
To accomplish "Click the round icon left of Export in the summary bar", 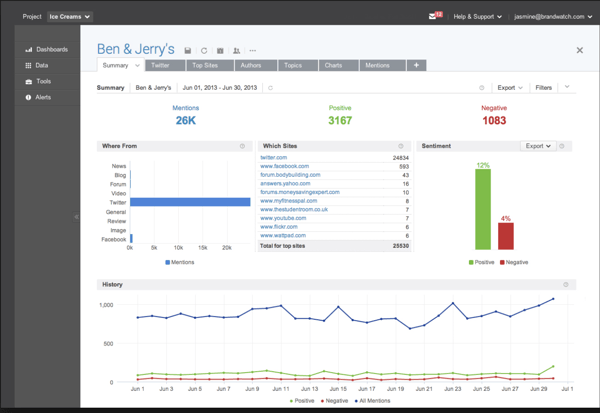I will [482, 88].
